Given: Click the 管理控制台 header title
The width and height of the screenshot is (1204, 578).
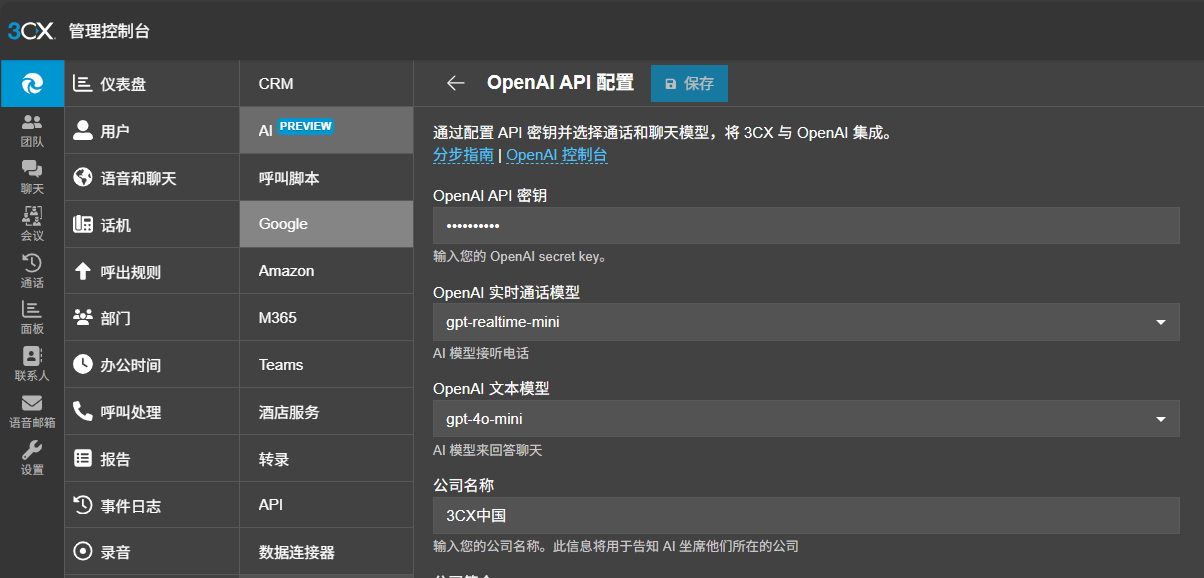Looking at the screenshot, I should coord(109,31).
